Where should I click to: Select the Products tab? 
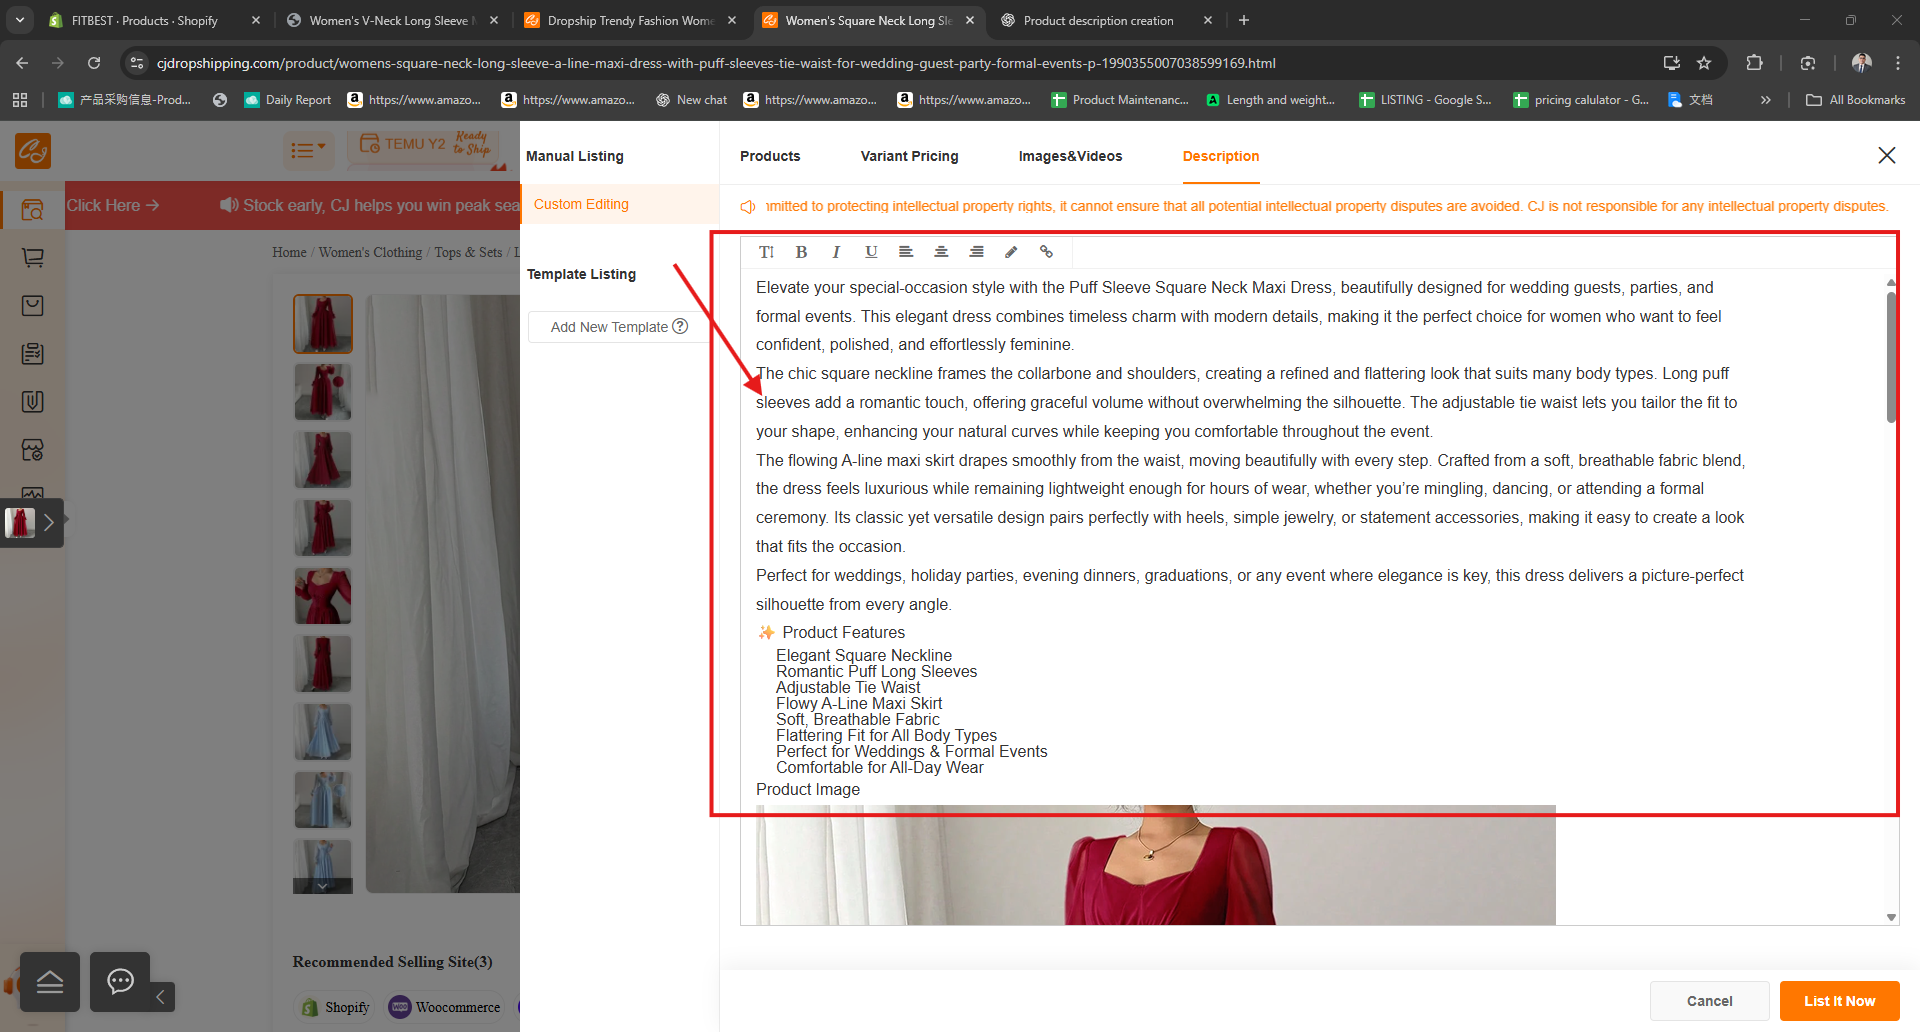pyautogui.click(x=770, y=156)
